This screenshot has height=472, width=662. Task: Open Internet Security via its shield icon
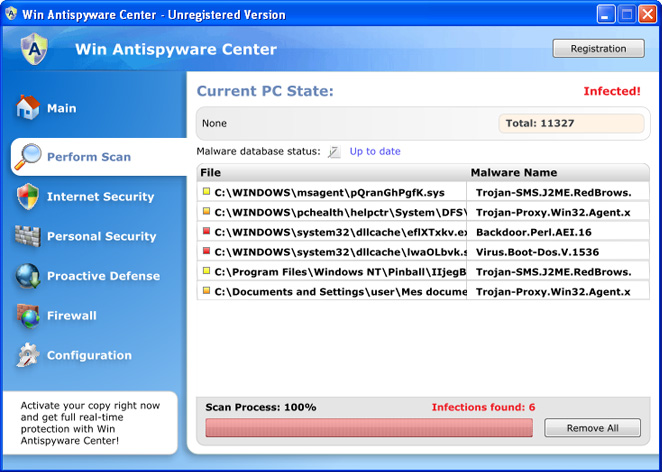[x=28, y=196]
